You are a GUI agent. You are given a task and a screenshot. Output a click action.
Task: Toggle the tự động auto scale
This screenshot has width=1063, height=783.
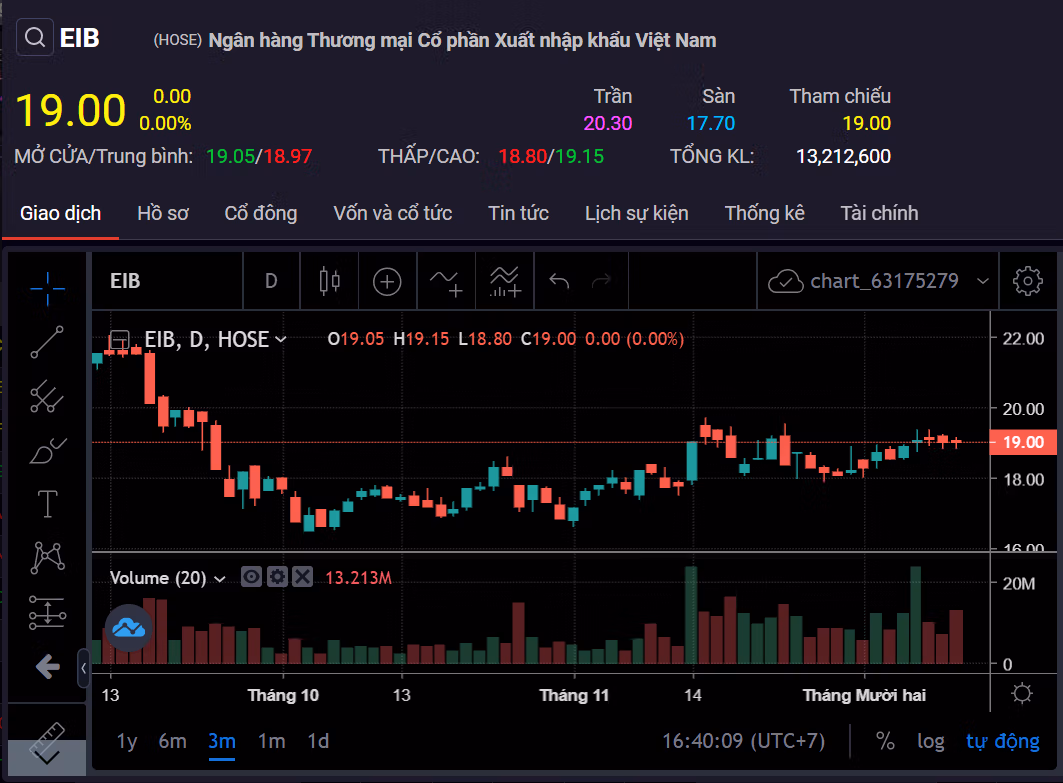1002,741
